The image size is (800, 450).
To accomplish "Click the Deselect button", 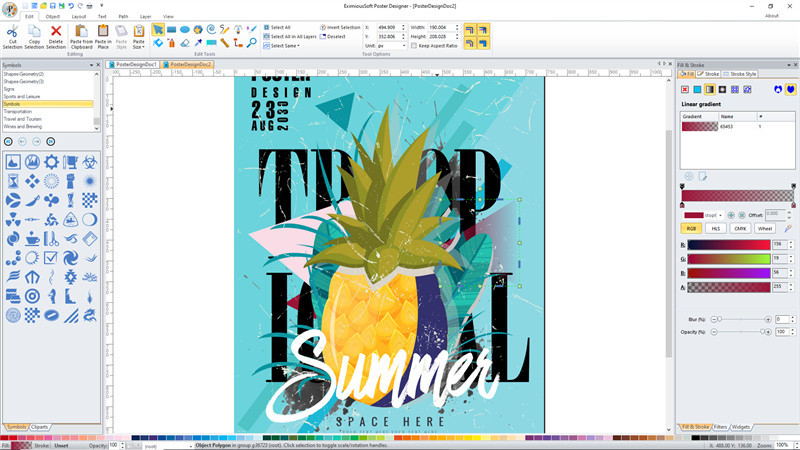I will point(333,37).
